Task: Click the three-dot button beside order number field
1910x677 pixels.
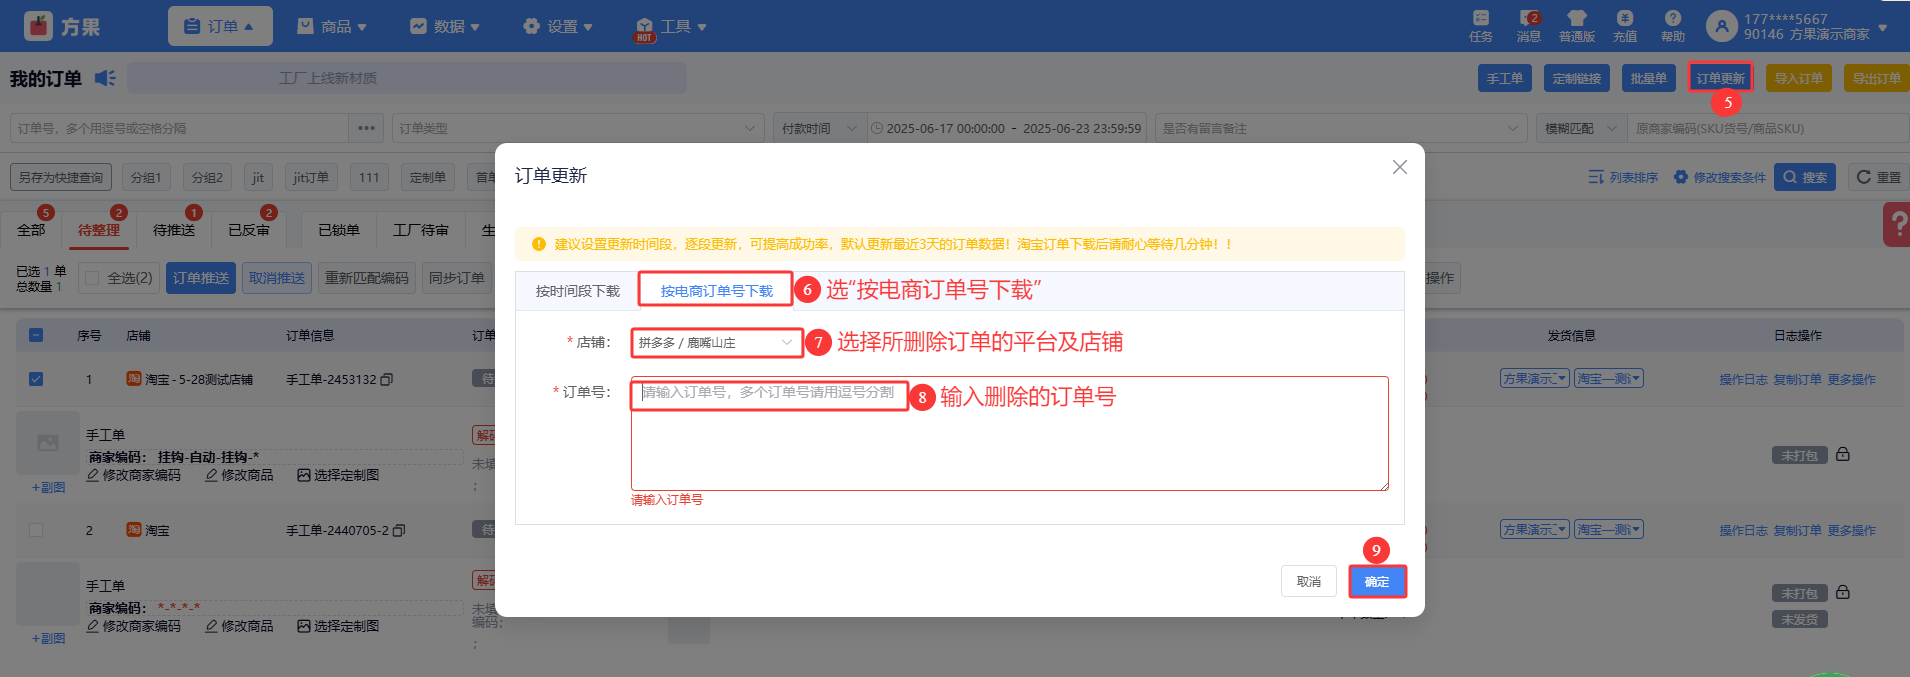Action: tap(366, 128)
